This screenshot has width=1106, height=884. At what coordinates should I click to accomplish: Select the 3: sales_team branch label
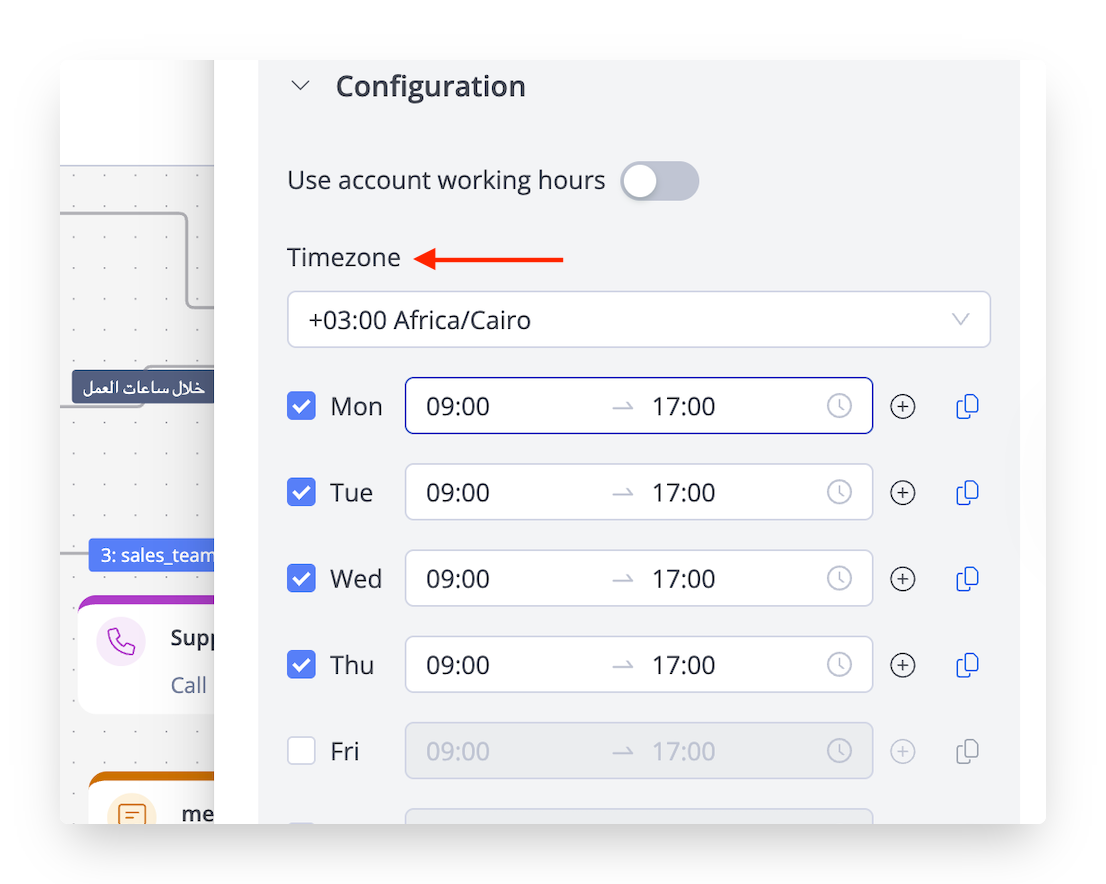152,555
